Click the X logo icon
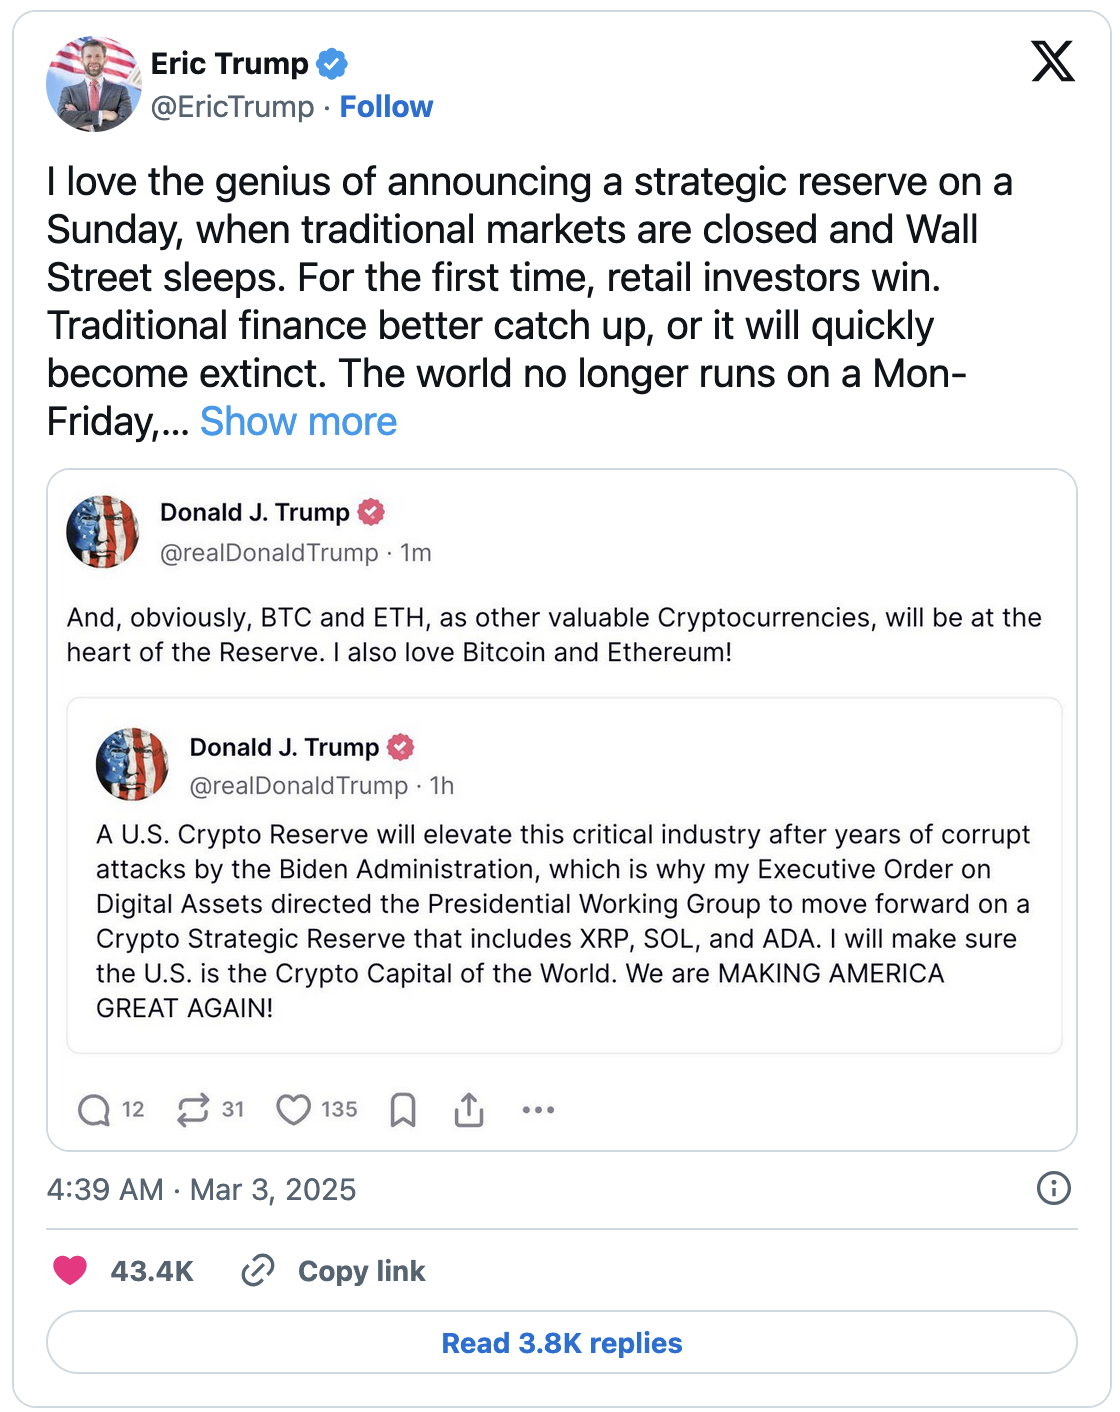 pos(1052,62)
